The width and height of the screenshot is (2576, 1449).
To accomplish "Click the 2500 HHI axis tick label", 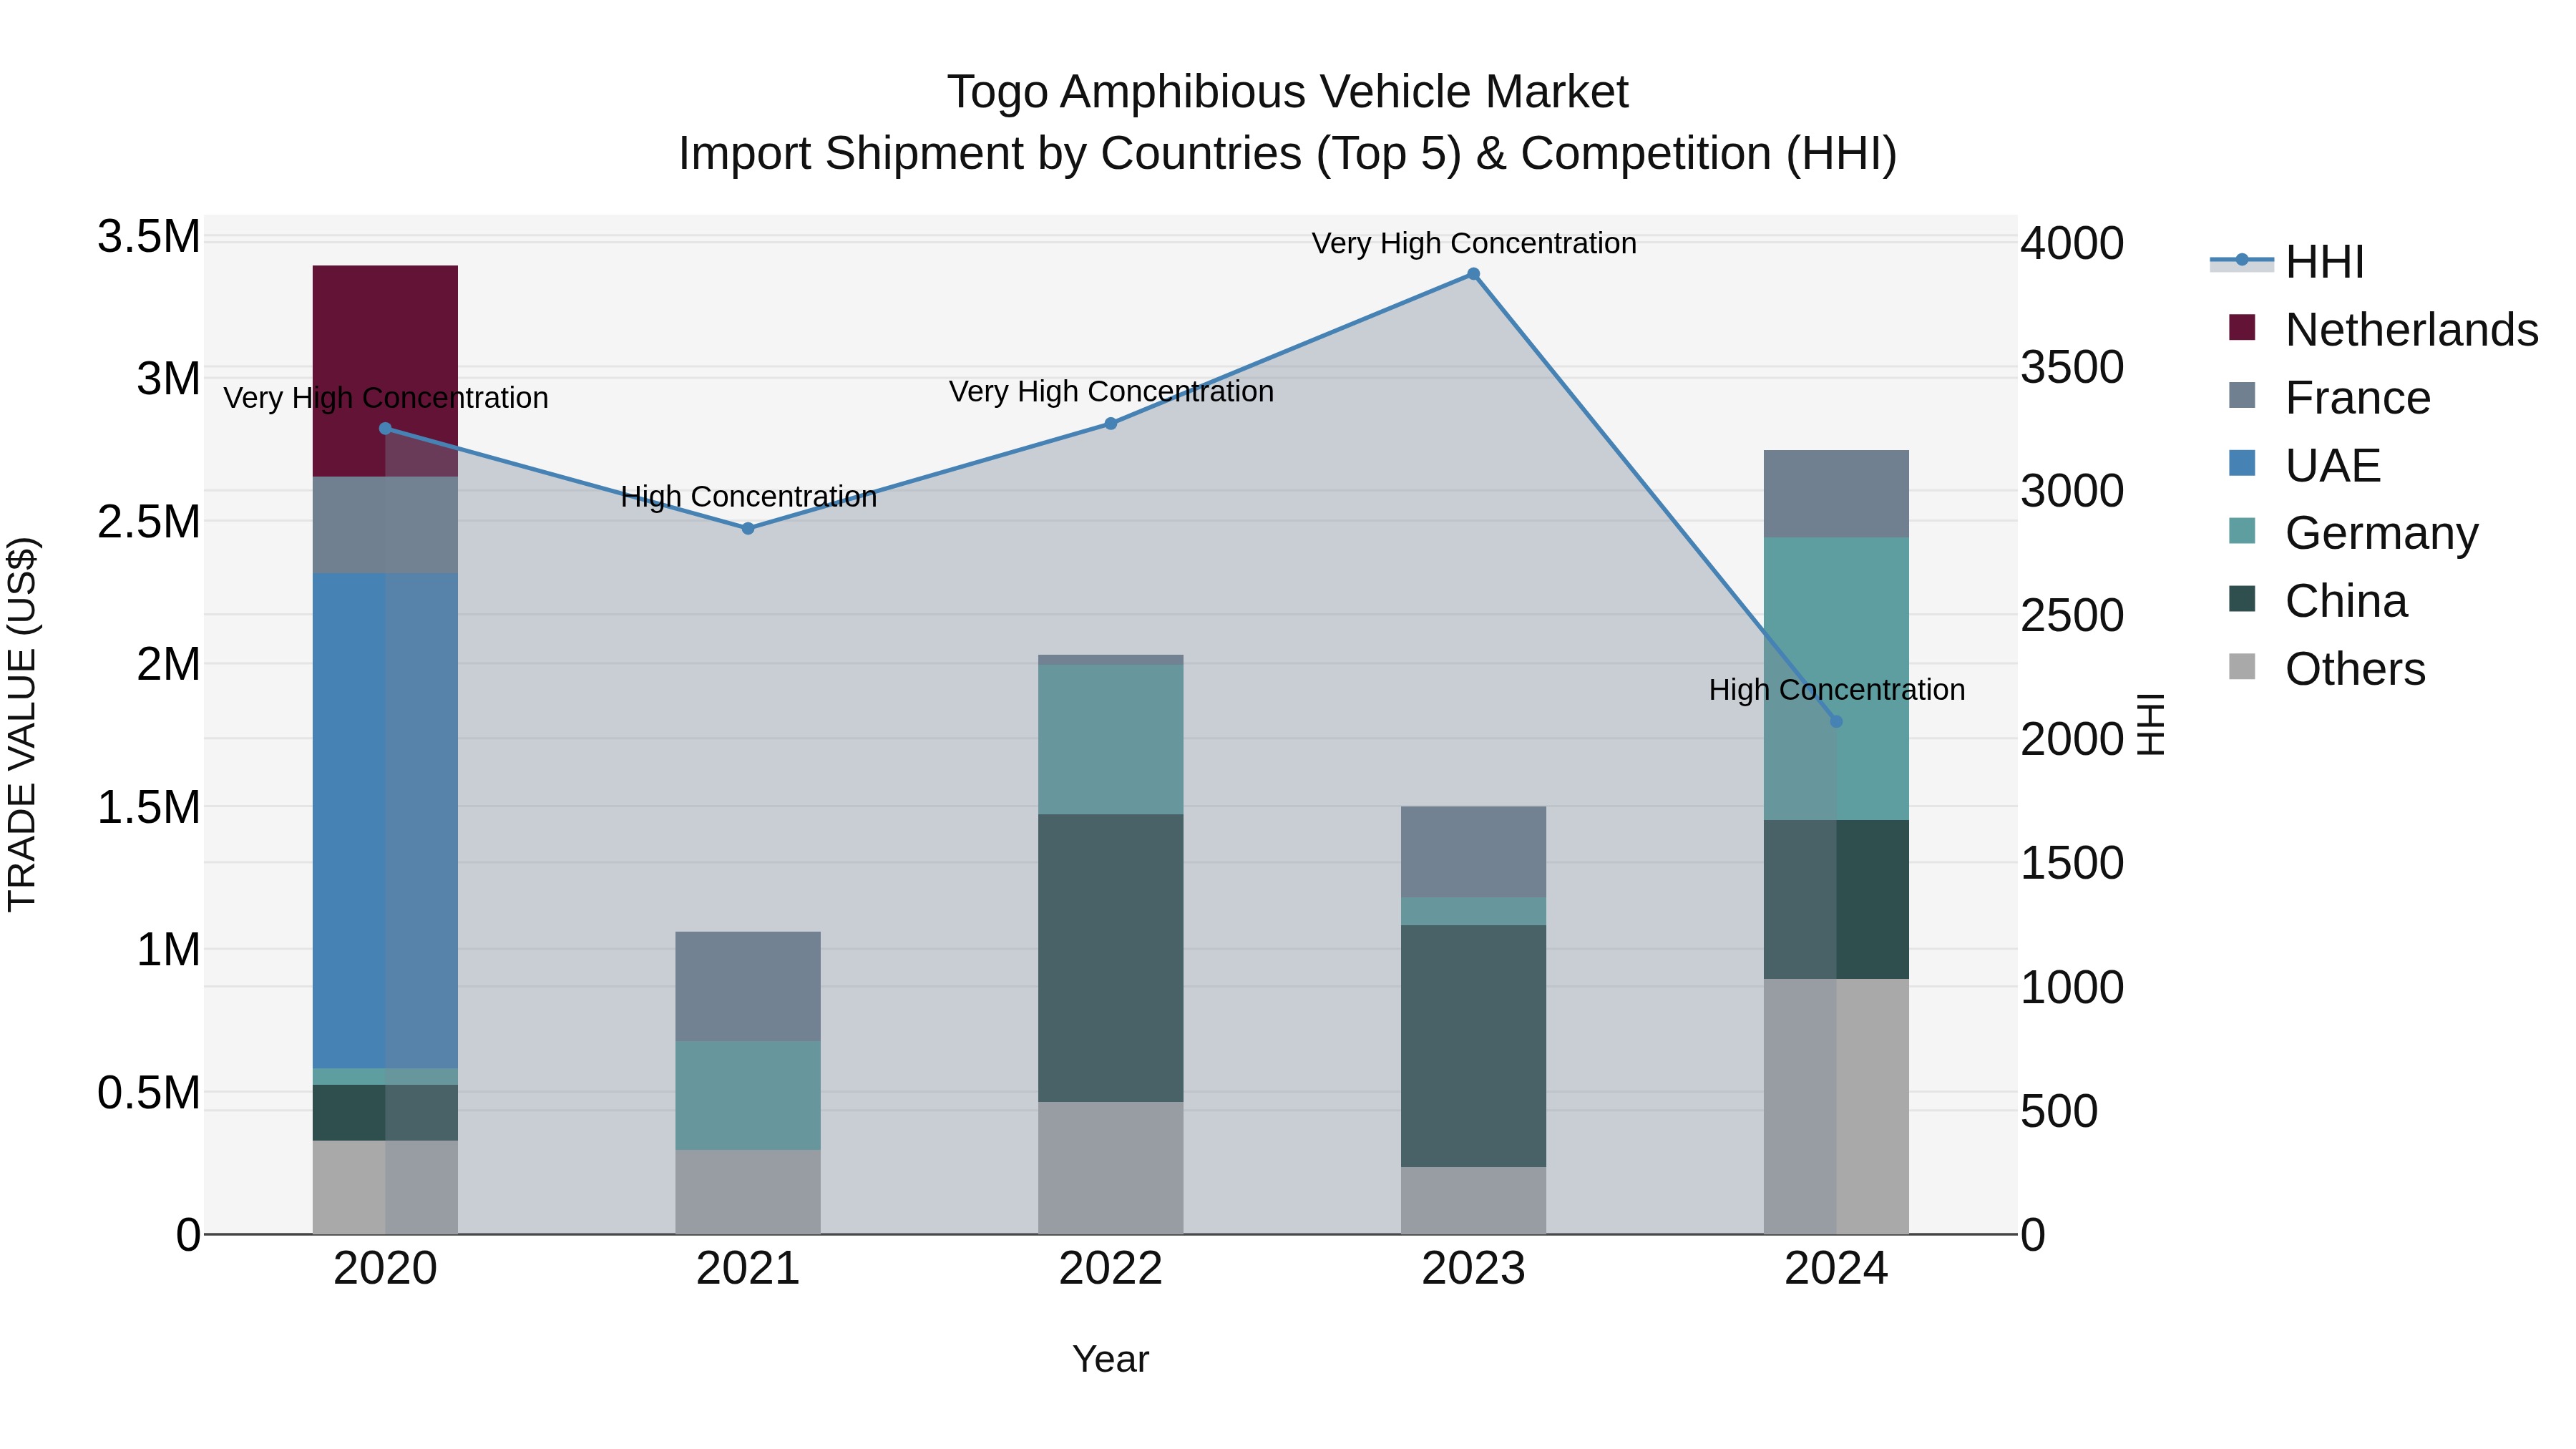I will [x=2072, y=615].
